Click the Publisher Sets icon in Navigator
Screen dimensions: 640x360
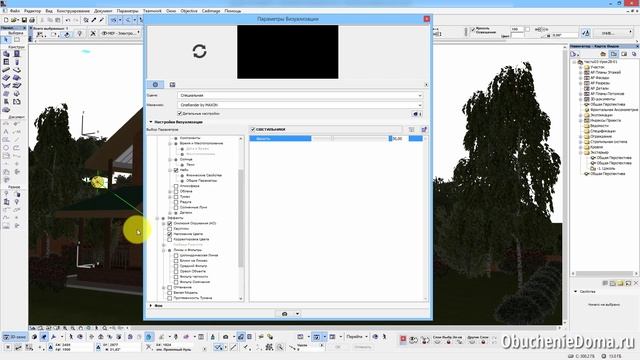[634, 54]
